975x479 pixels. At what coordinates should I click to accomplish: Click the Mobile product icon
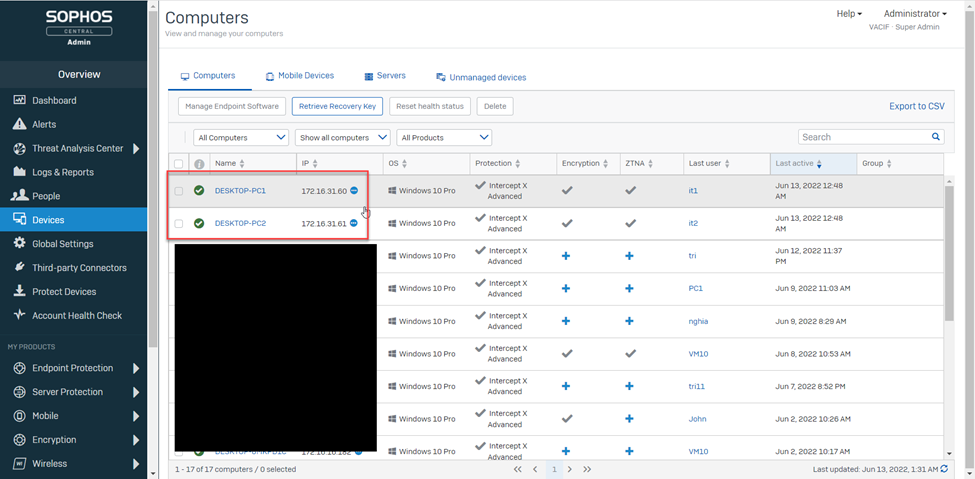[x=19, y=416]
